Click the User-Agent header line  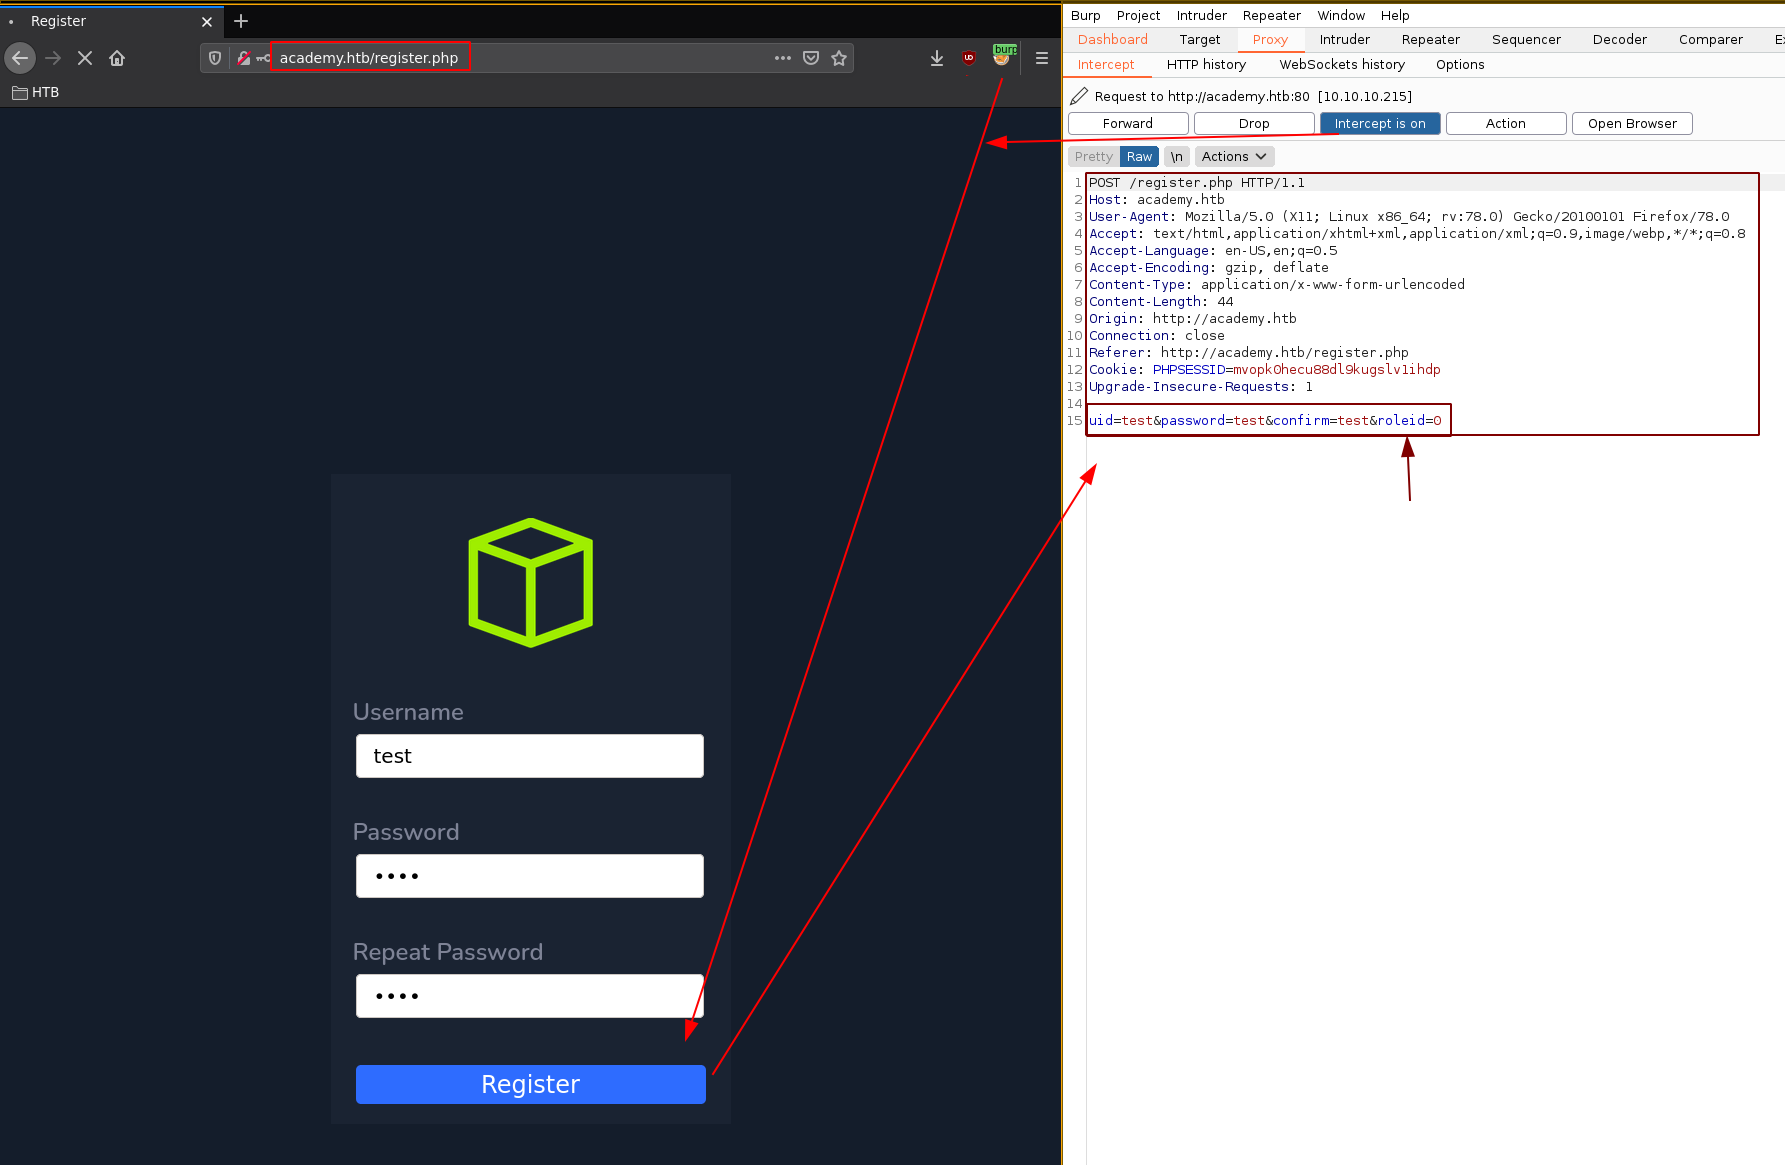(1409, 217)
